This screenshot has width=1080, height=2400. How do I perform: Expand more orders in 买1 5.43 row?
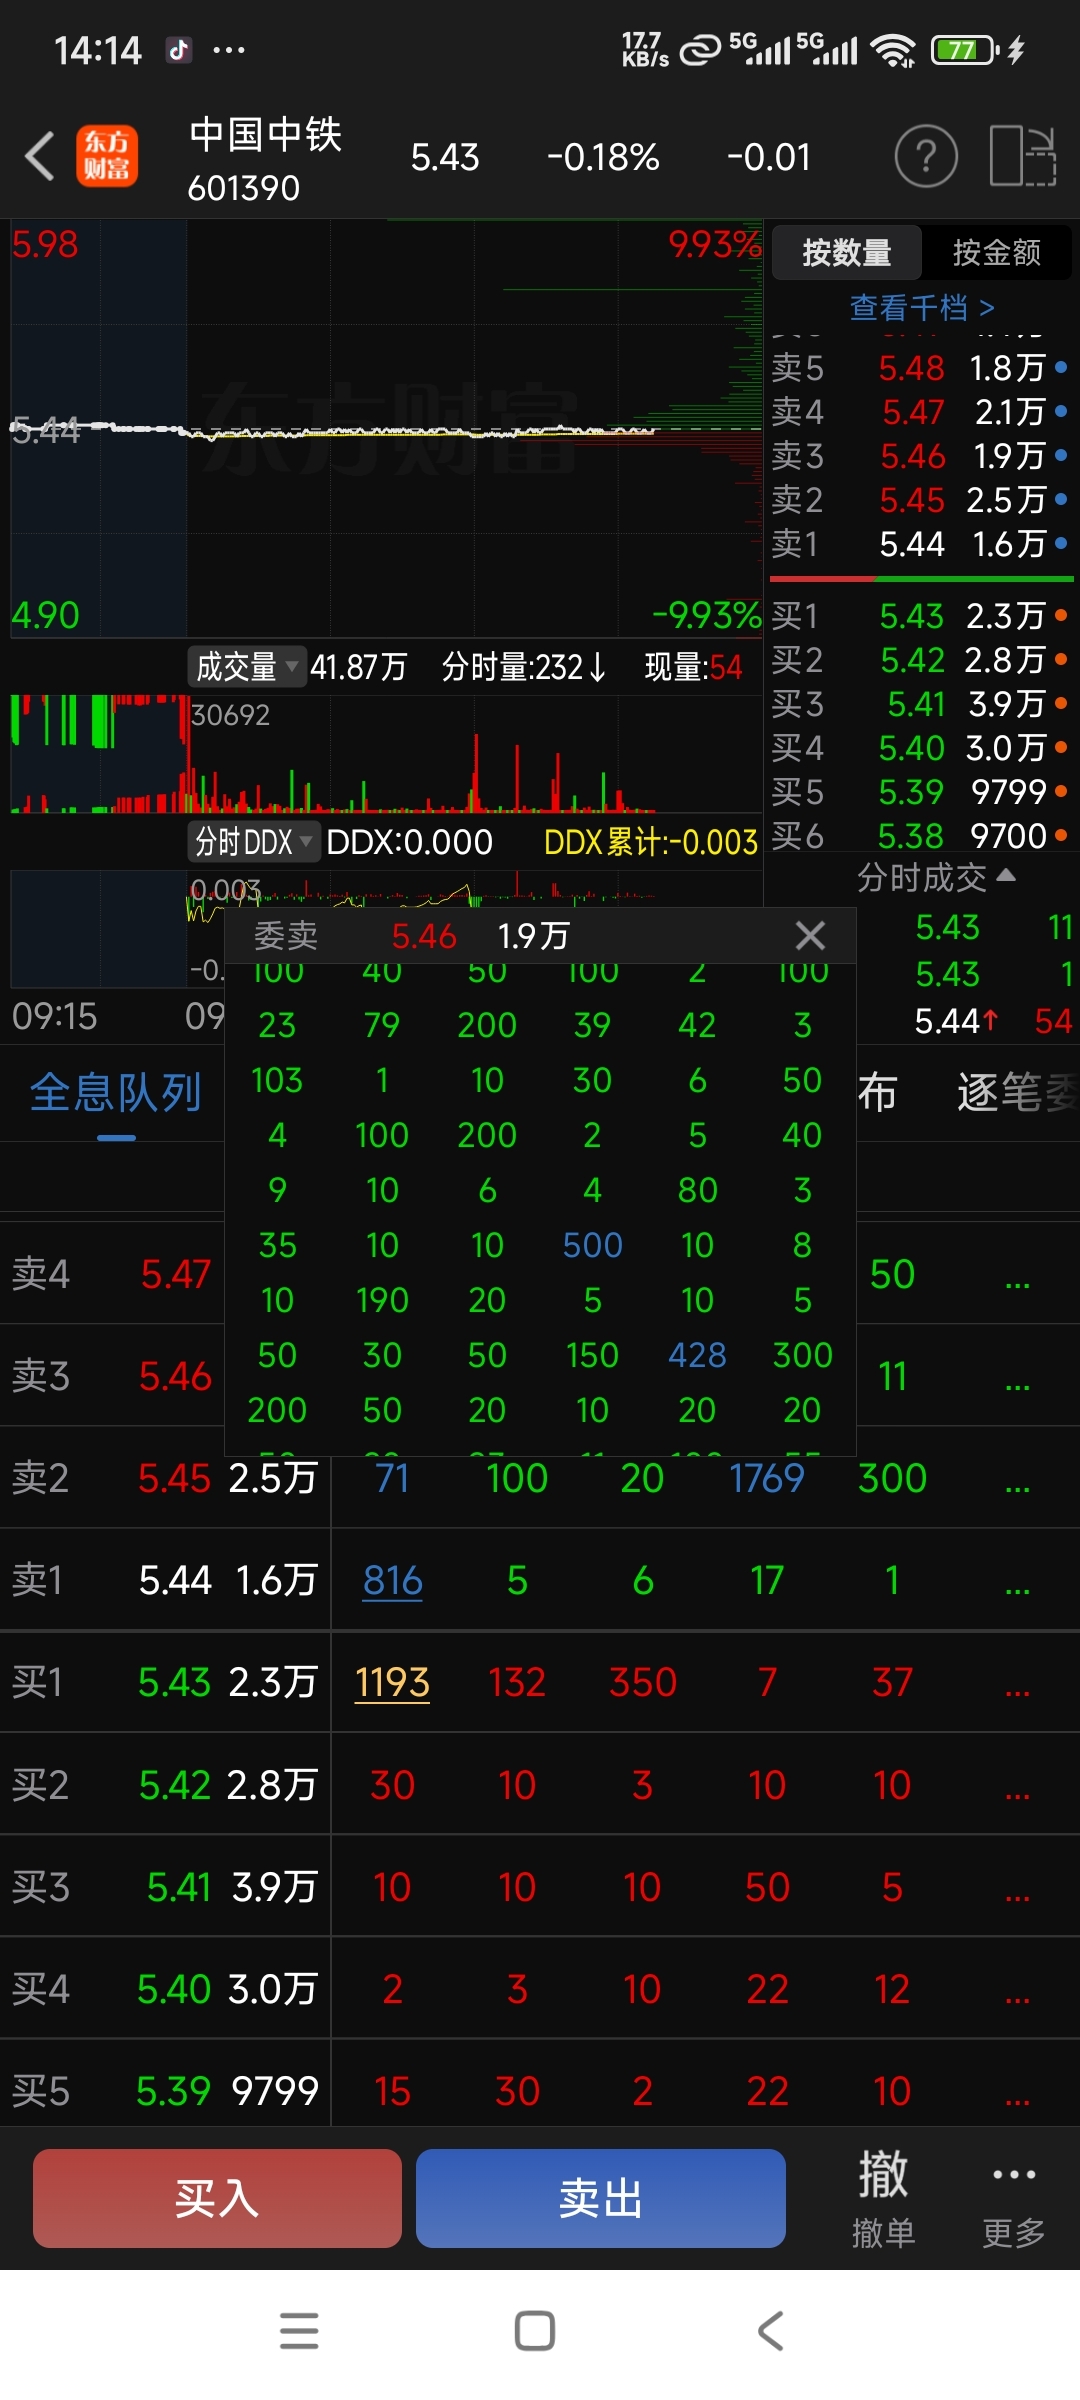click(x=1017, y=1690)
